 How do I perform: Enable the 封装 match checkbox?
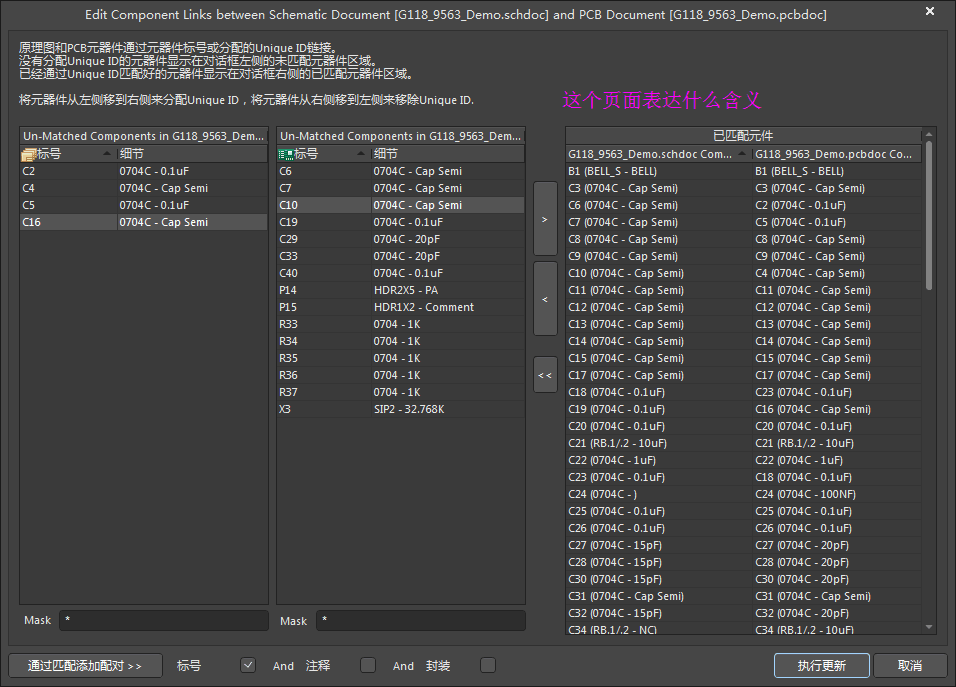click(x=488, y=665)
